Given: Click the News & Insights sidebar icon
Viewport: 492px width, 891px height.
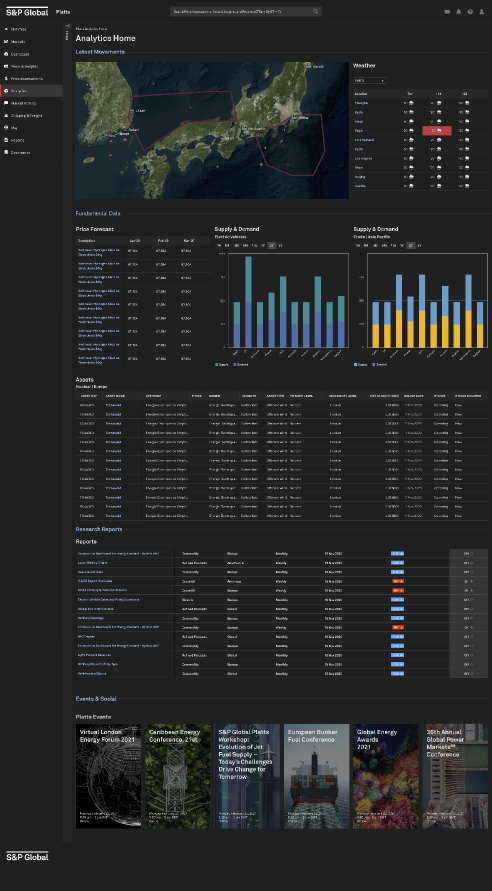Looking at the screenshot, I should (x=6, y=66).
